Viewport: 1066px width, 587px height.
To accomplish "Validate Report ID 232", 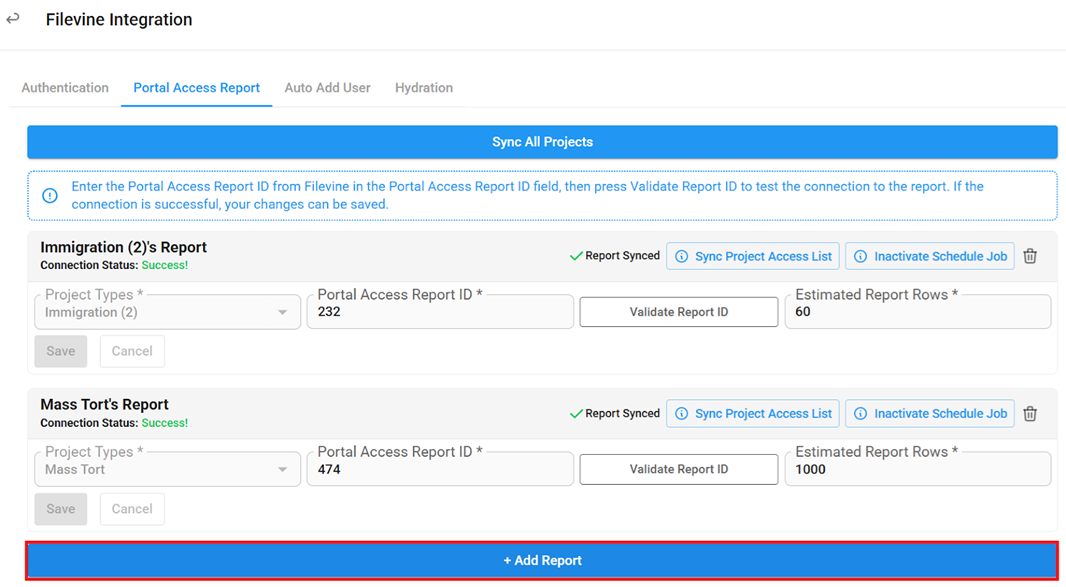I will click(x=678, y=312).
